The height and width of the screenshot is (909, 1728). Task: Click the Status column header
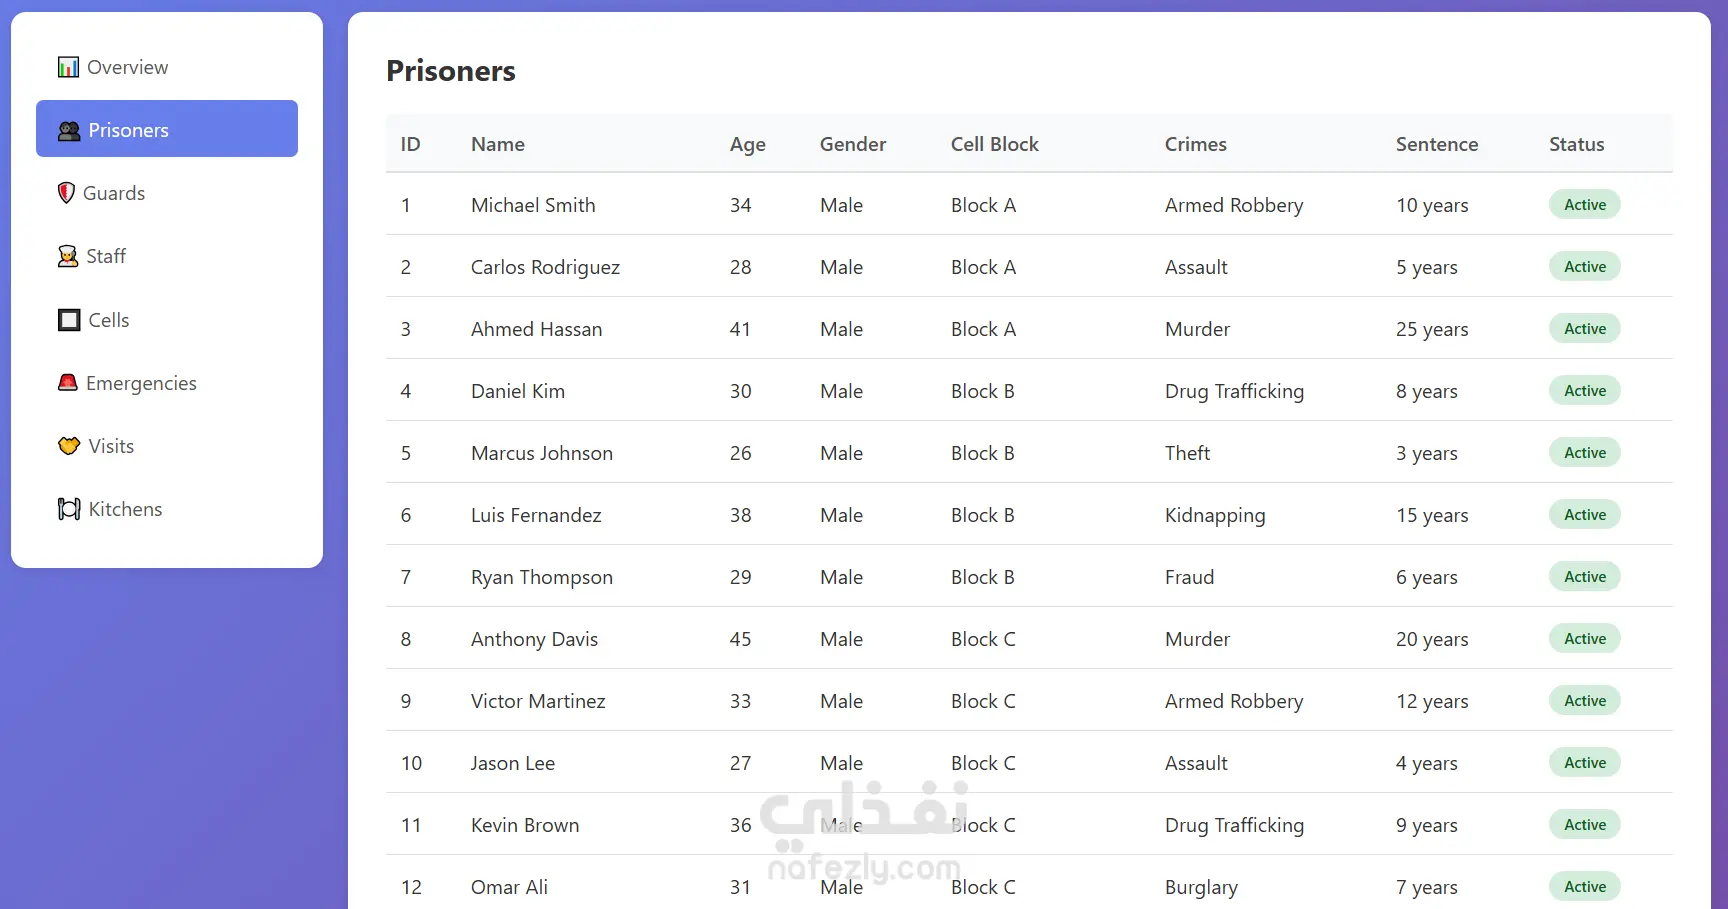click(1577, 144)
